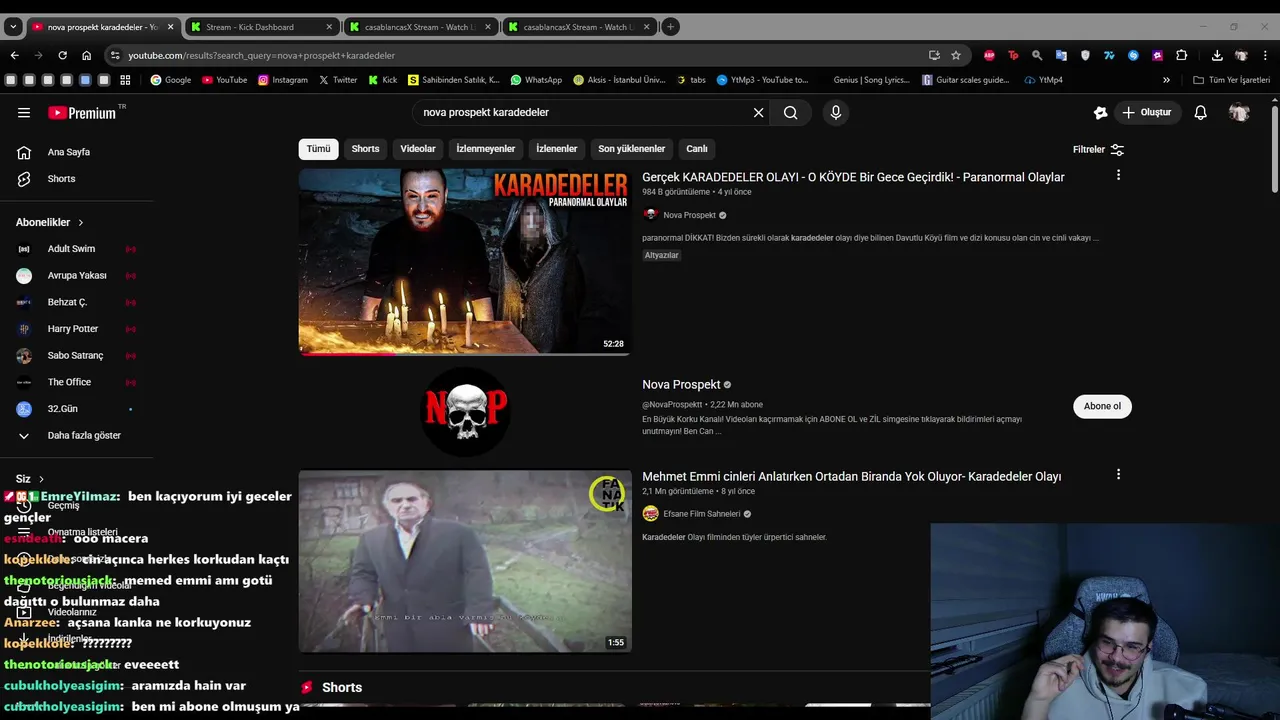Image resolution: width=1280 pixels, height=720 pixels.
Task: Click the YouTube Premium logo
Action: [83, 113]
